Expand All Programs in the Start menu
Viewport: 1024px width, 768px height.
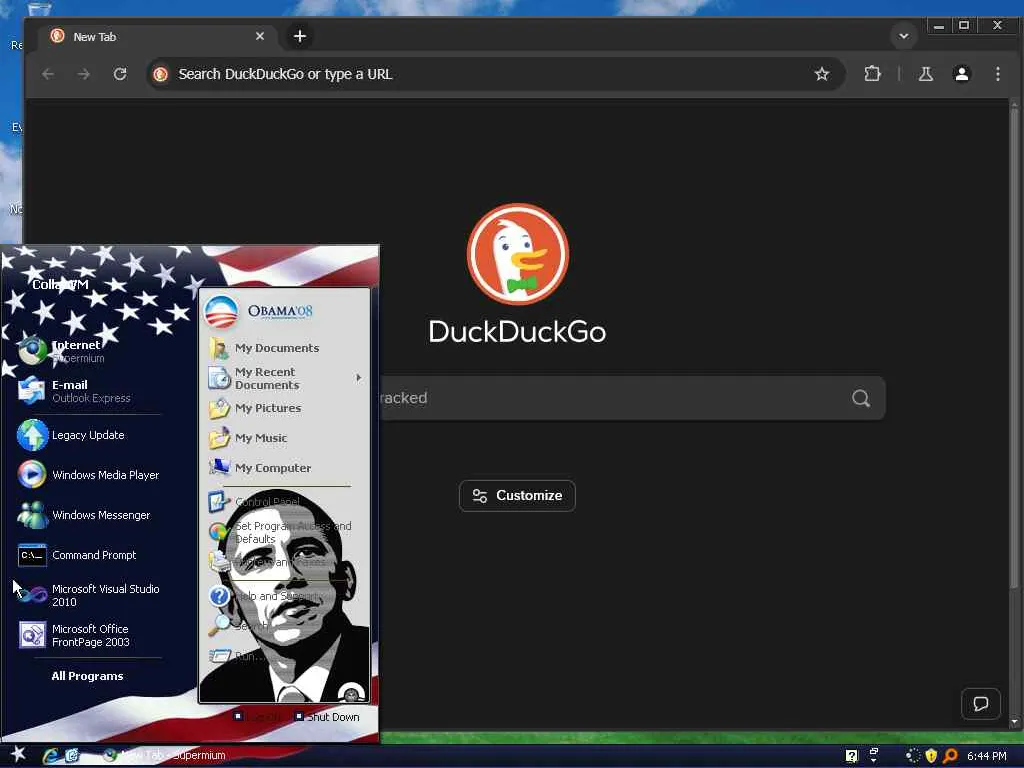pyautogui.click(x=88, y=676)
